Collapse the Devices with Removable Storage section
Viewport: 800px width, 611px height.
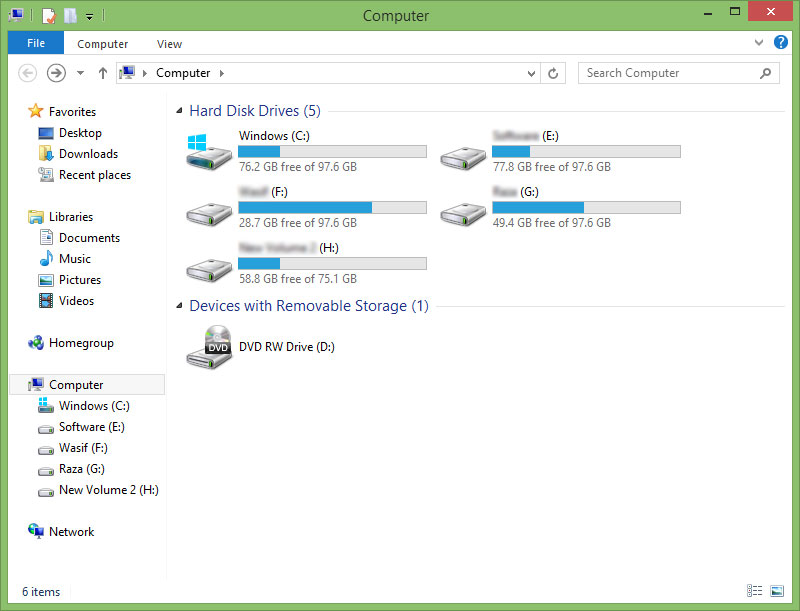pyautogui.click(x=180, y=306)
